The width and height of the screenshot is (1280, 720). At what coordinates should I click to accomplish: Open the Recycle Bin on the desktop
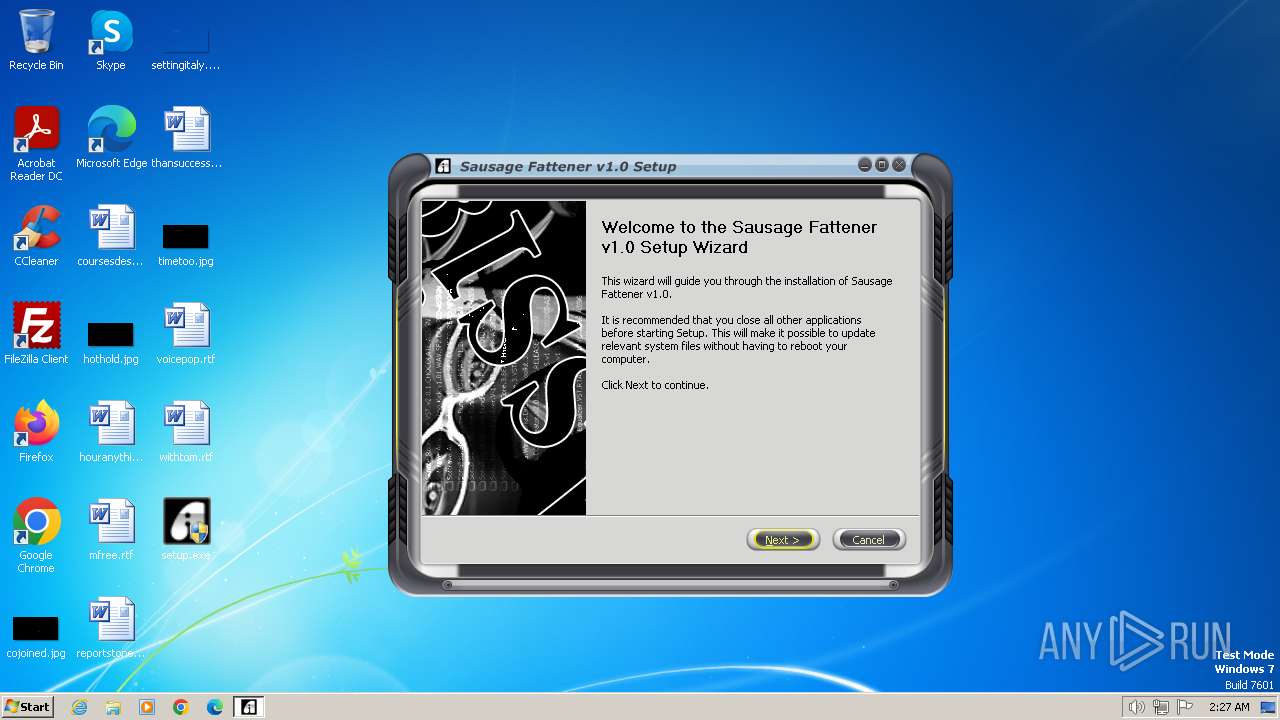[36, 40]
